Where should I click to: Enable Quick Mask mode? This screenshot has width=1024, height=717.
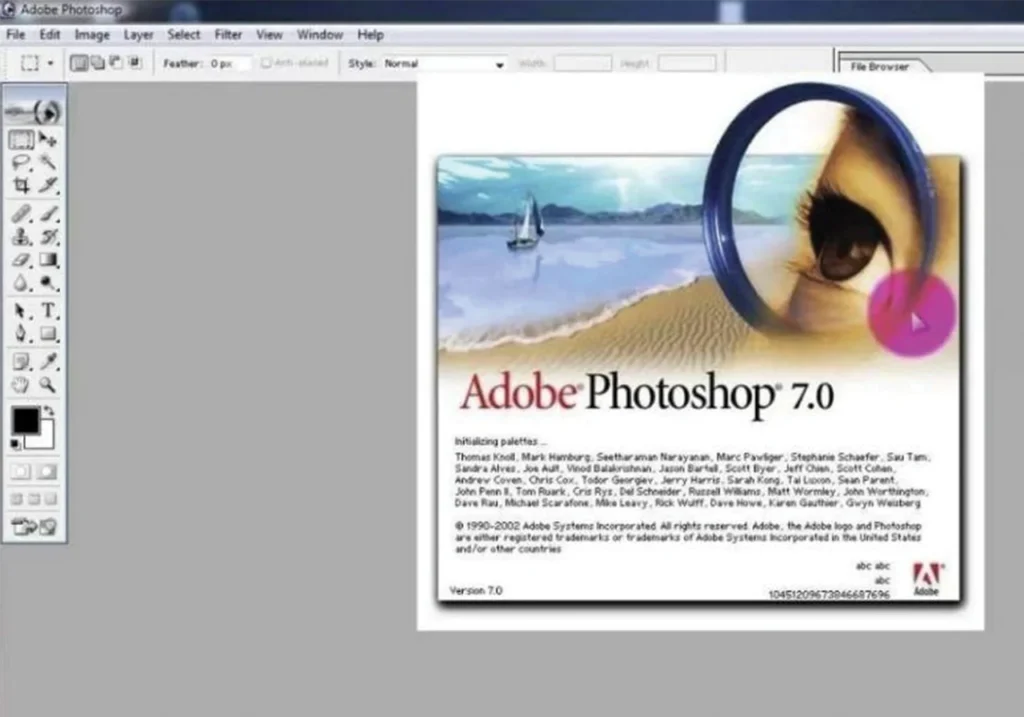coord(47,471)
